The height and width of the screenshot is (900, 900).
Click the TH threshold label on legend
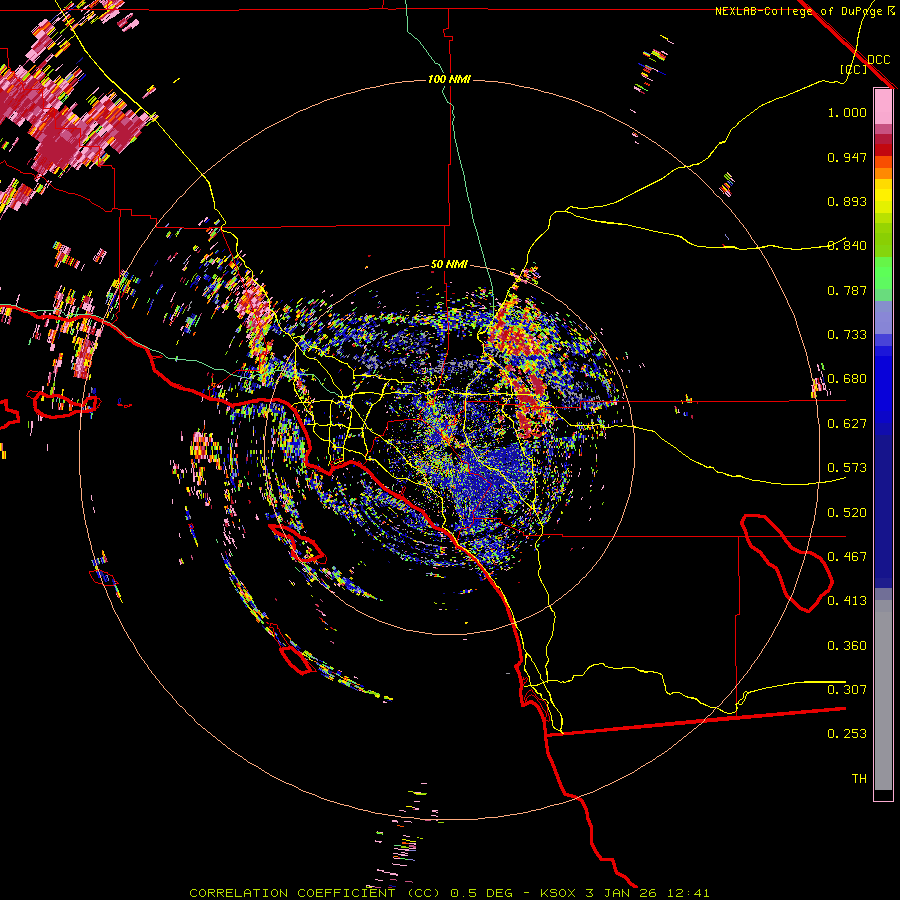pyautogui.click(x=859, y=779)
